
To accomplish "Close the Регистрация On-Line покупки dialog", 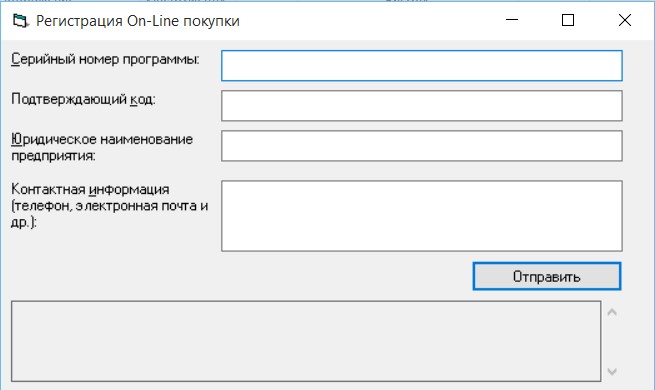I will 625,20.
